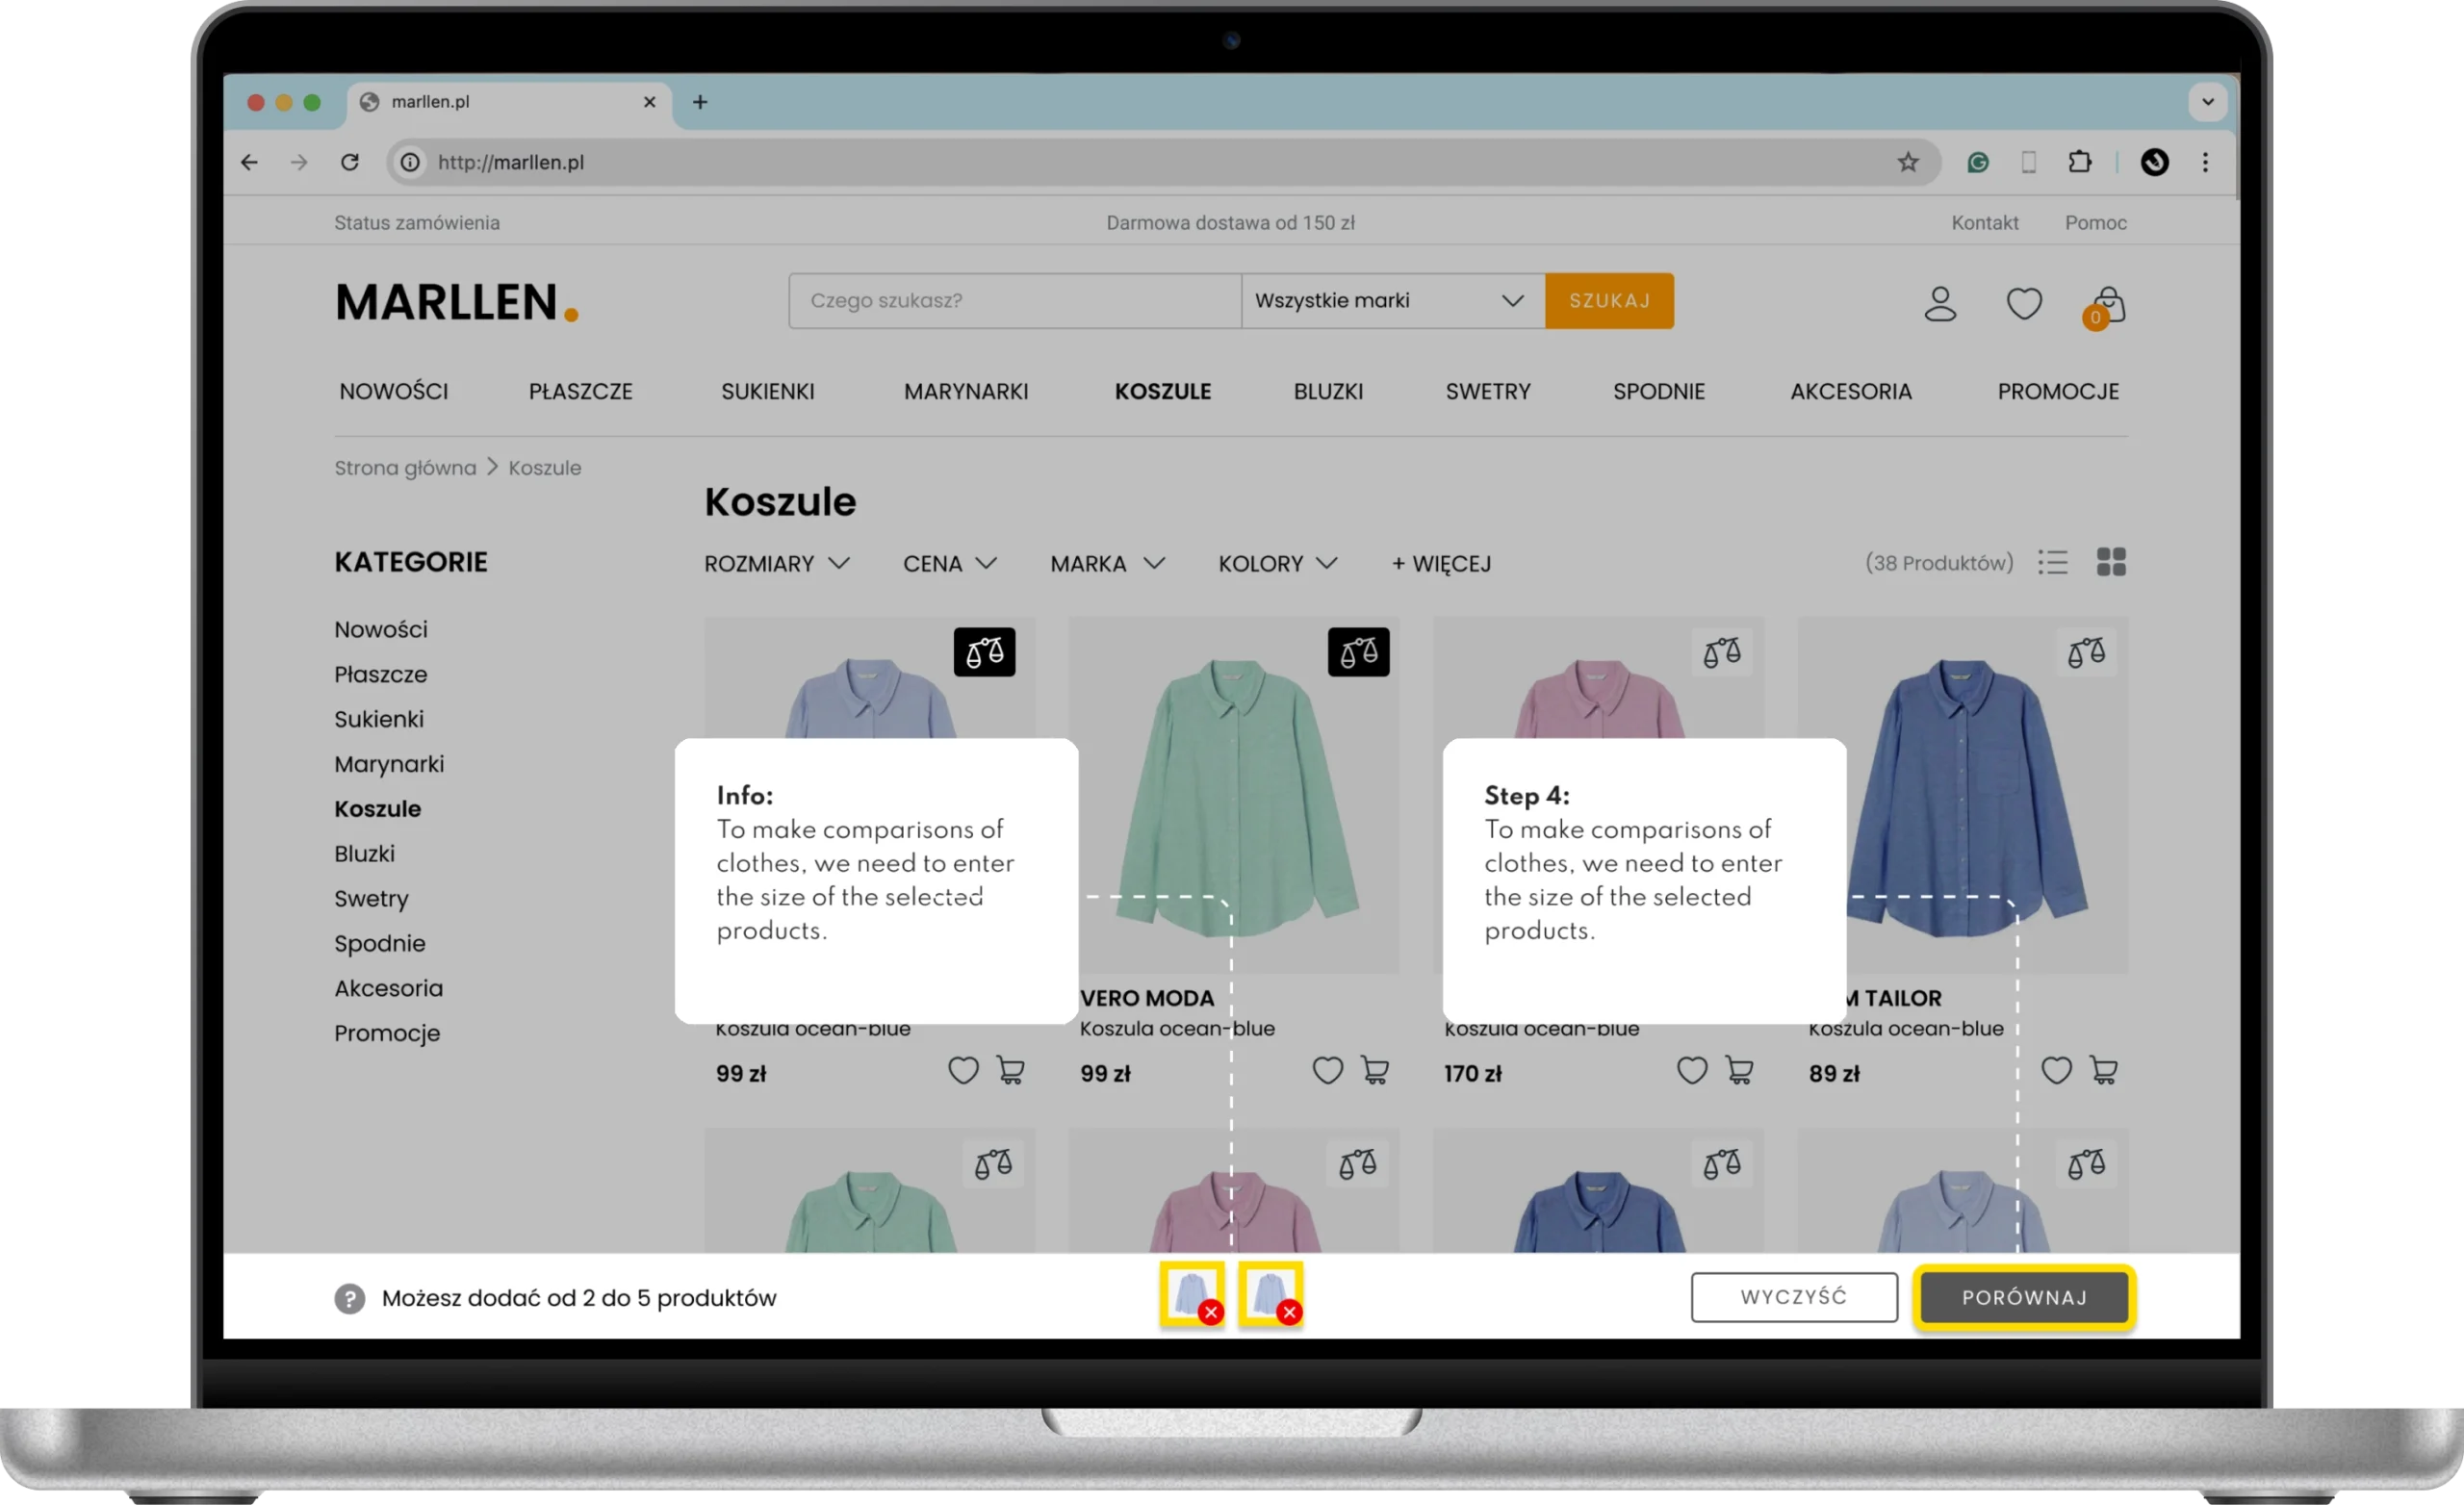Deselect compare on green Vero Moda shirt

(1358, 652)
